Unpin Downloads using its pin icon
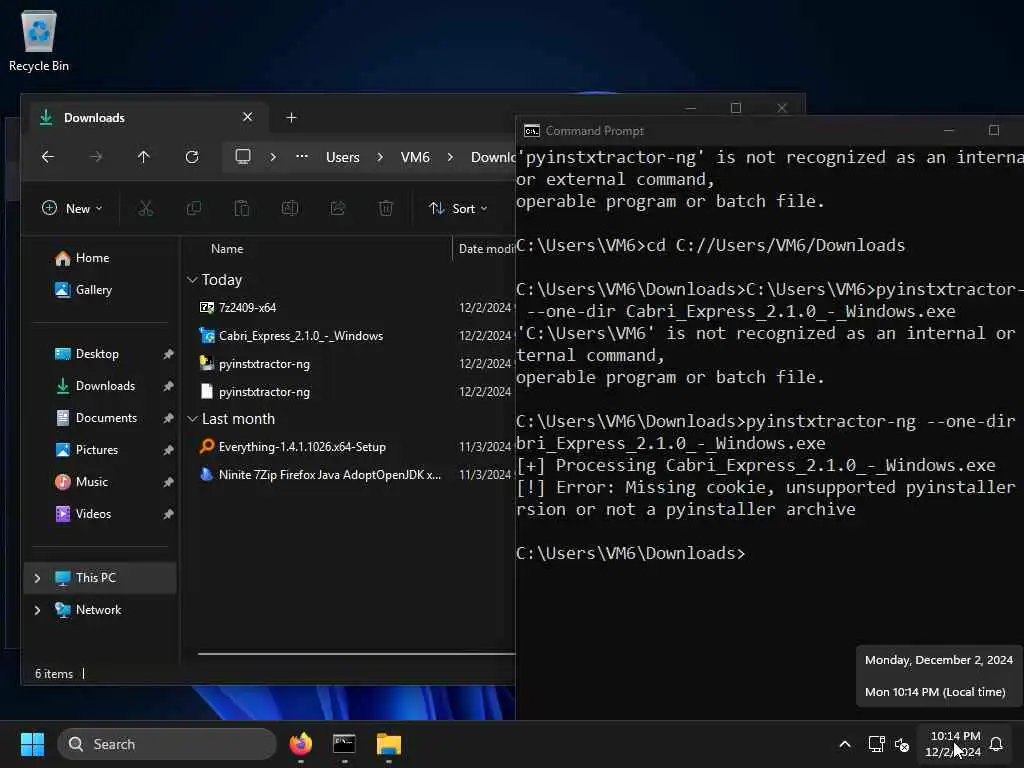This screenshot has width=1024, height=768. point(168,386)
